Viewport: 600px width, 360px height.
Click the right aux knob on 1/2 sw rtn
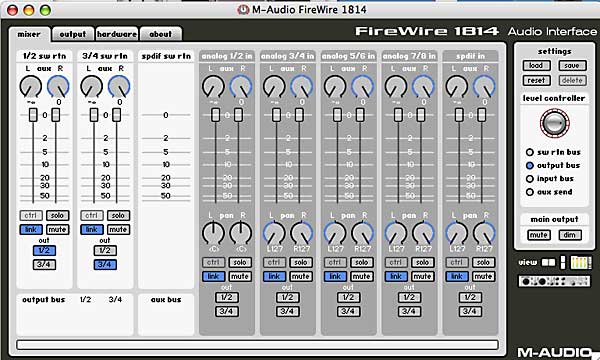click(58, 86)
